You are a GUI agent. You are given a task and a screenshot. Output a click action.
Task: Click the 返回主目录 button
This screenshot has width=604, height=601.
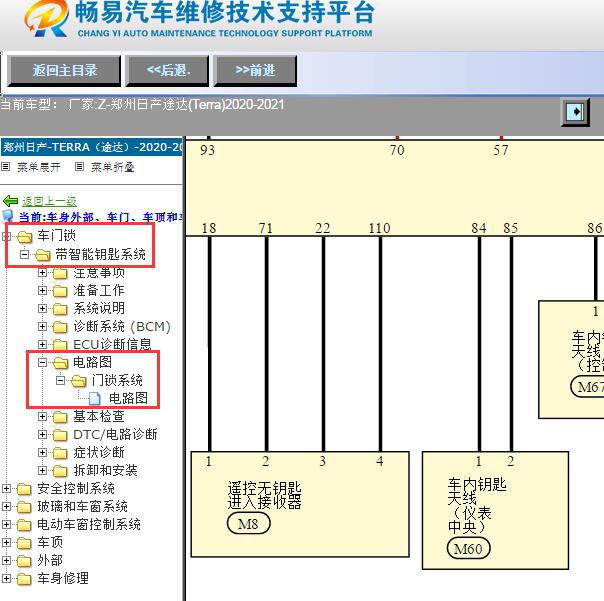64,71
